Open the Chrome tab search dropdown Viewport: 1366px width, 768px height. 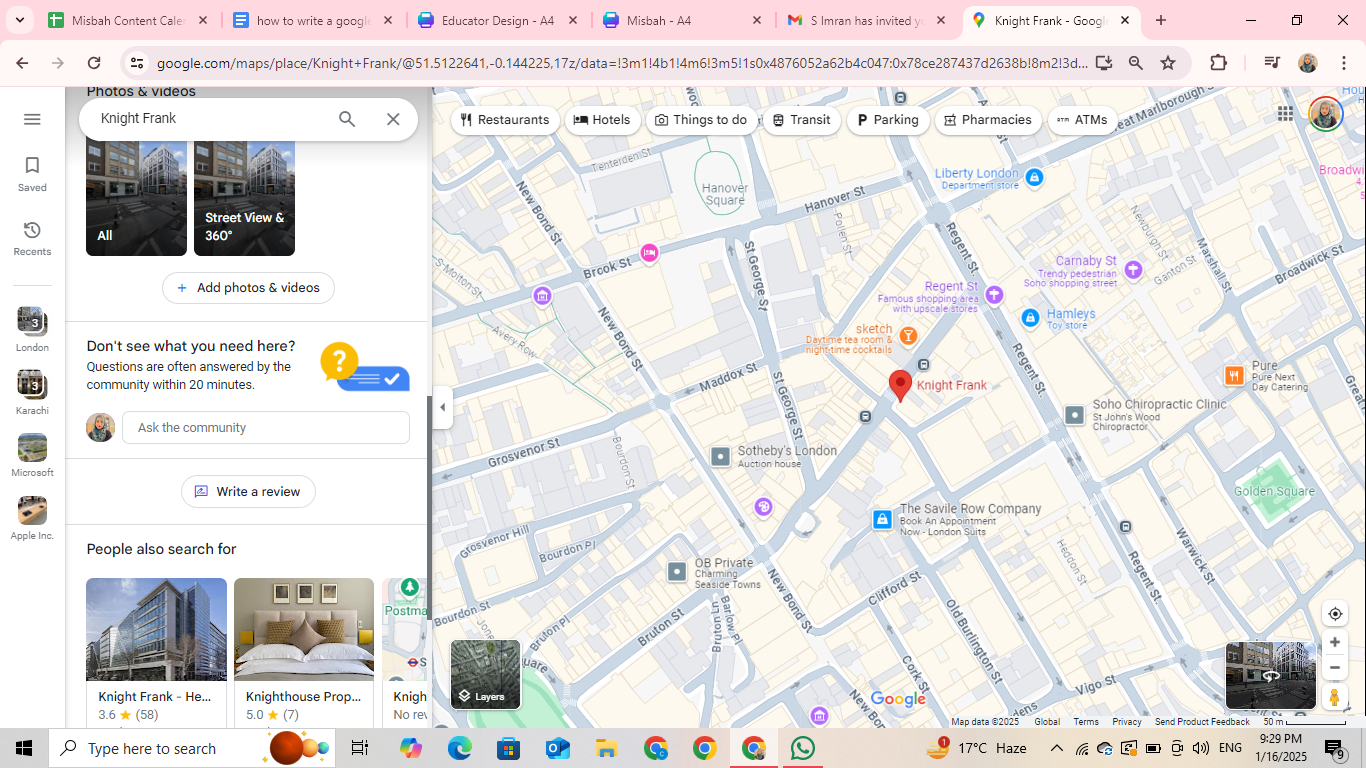click(x=20, y=20)
